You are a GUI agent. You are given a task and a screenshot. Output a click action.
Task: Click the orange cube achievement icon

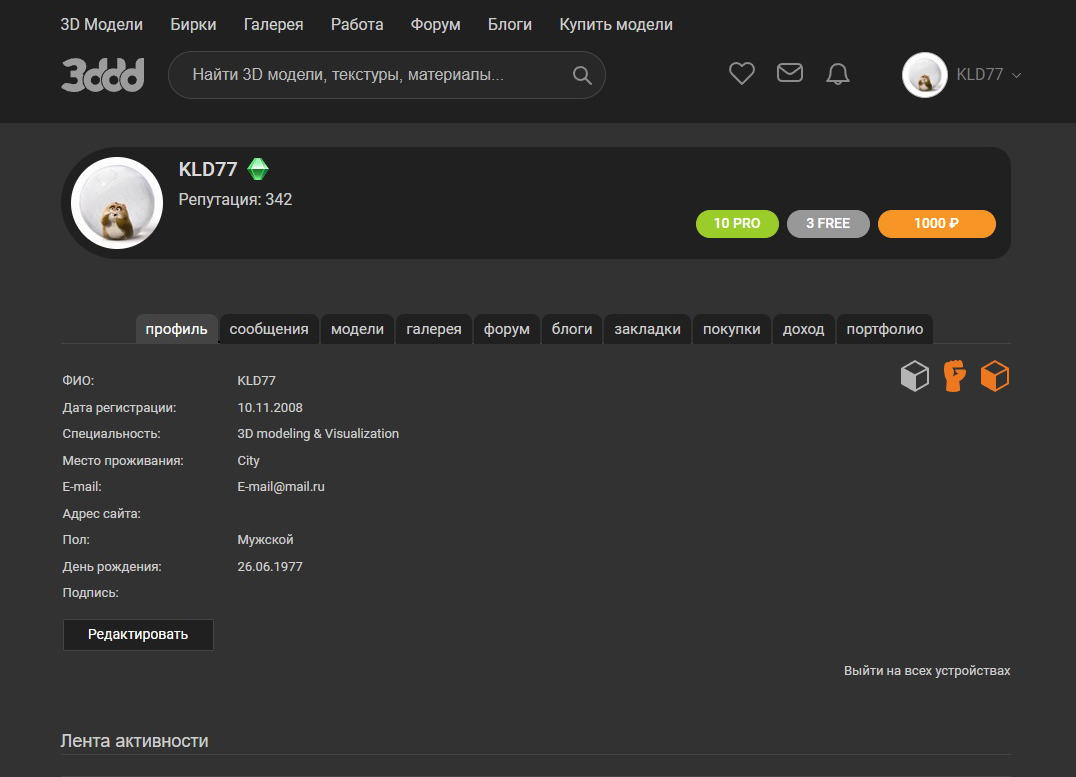click(995, 376)
